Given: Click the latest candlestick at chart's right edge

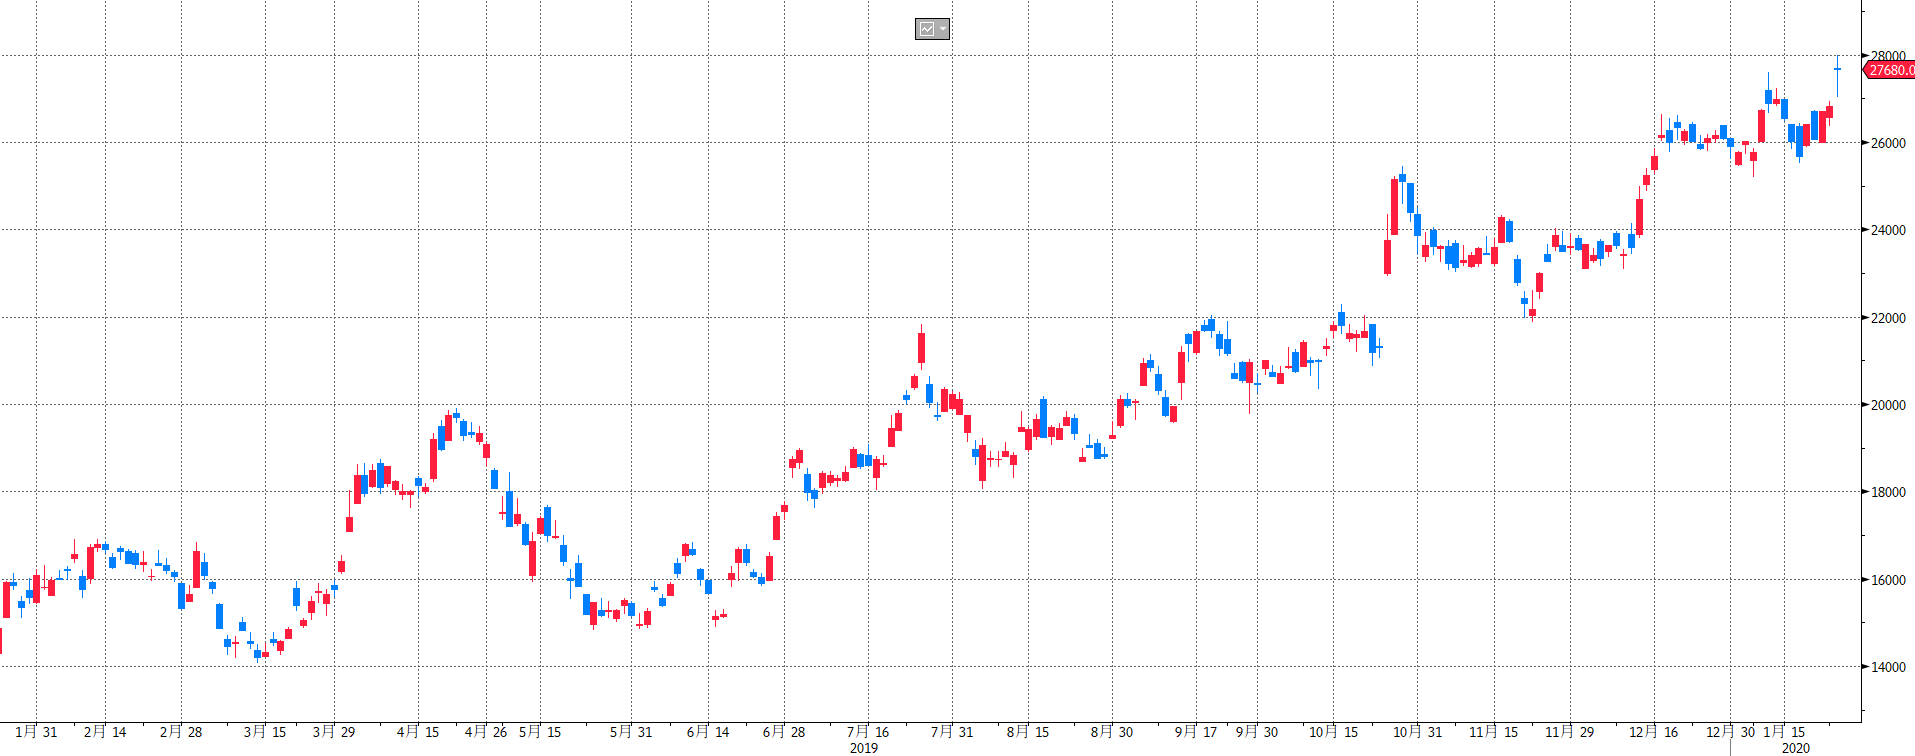Looking at the screenshot, I should point(1837,70).
